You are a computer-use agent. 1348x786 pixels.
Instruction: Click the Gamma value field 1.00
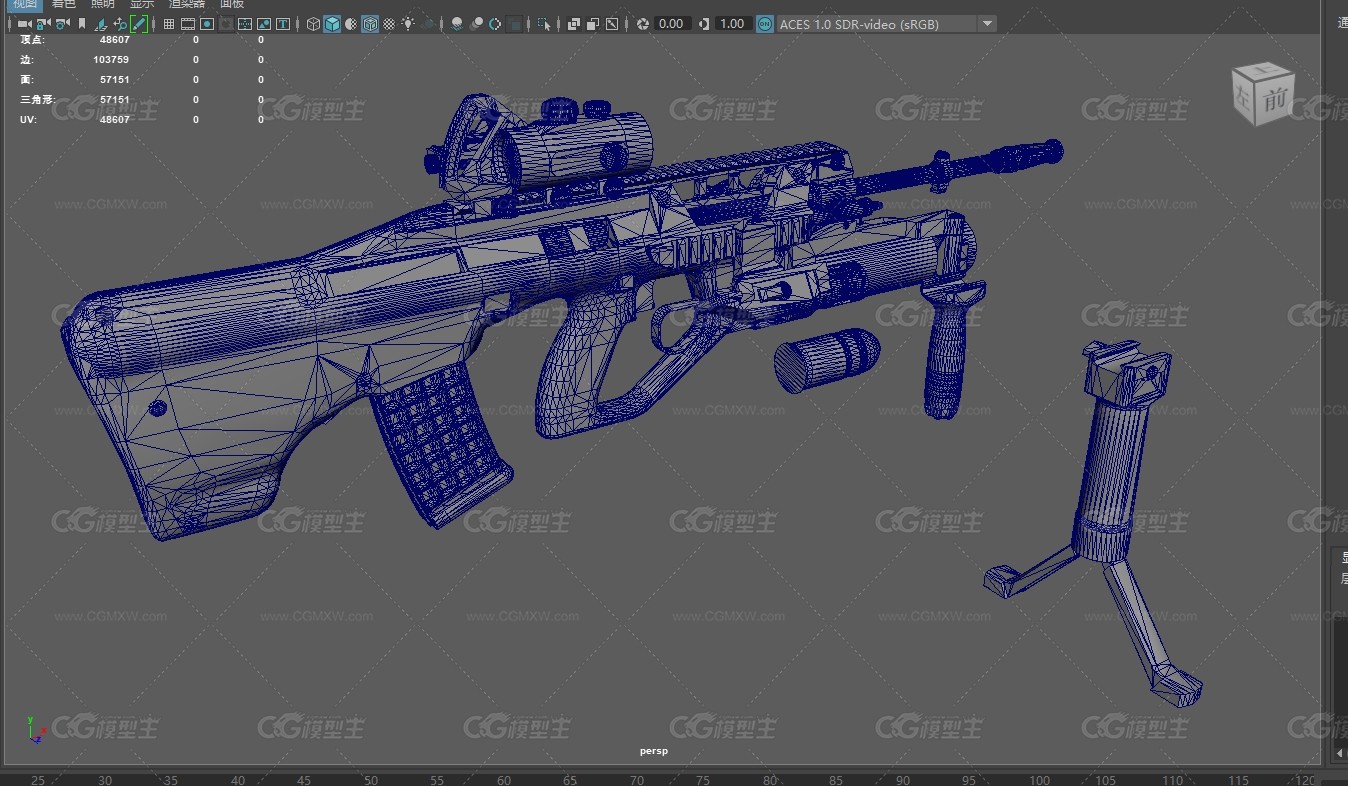tap(733, 23)
